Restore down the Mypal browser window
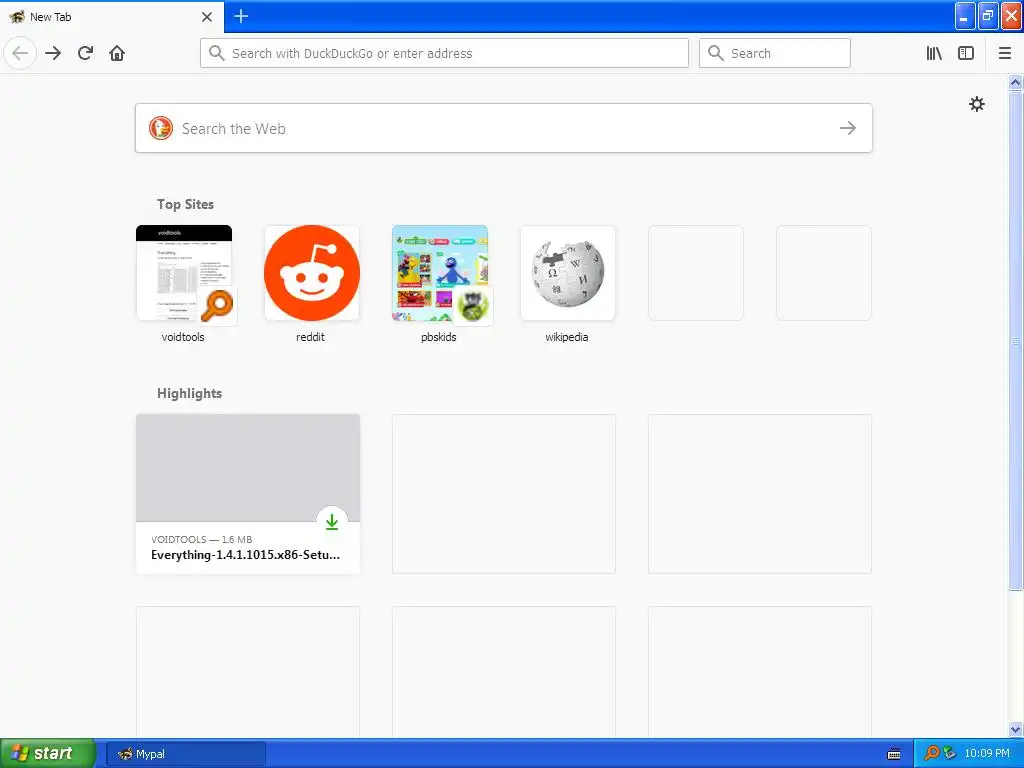 point(988,16)
